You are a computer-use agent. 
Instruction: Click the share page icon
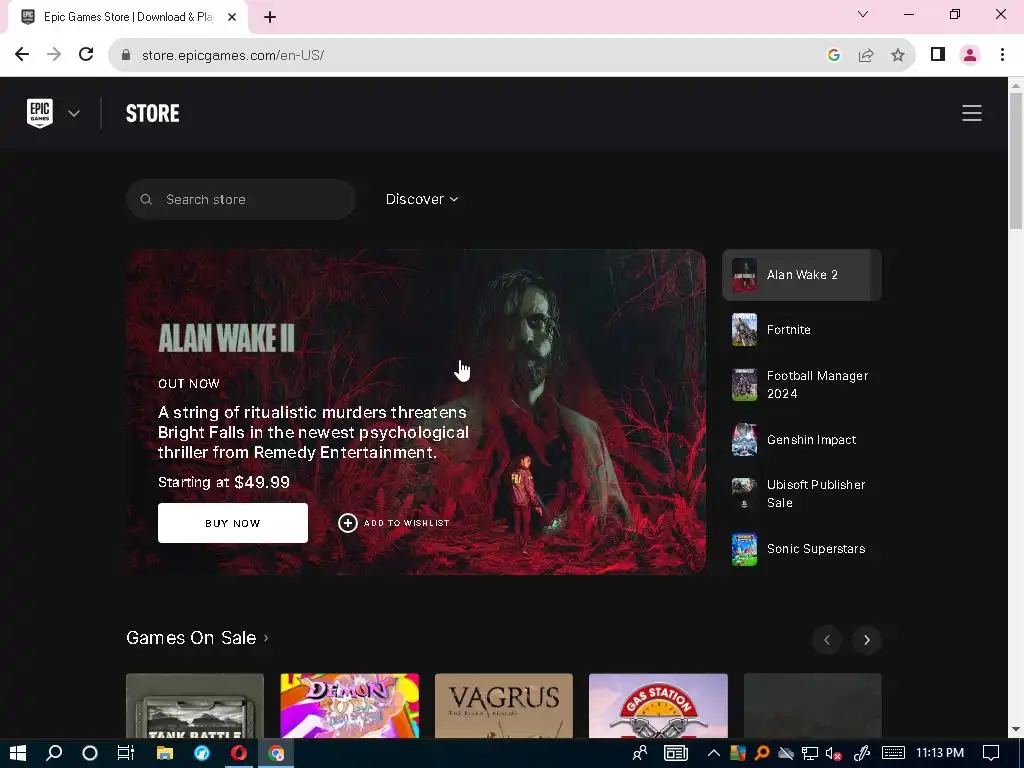pyautogui.click(x=866, y=55)
